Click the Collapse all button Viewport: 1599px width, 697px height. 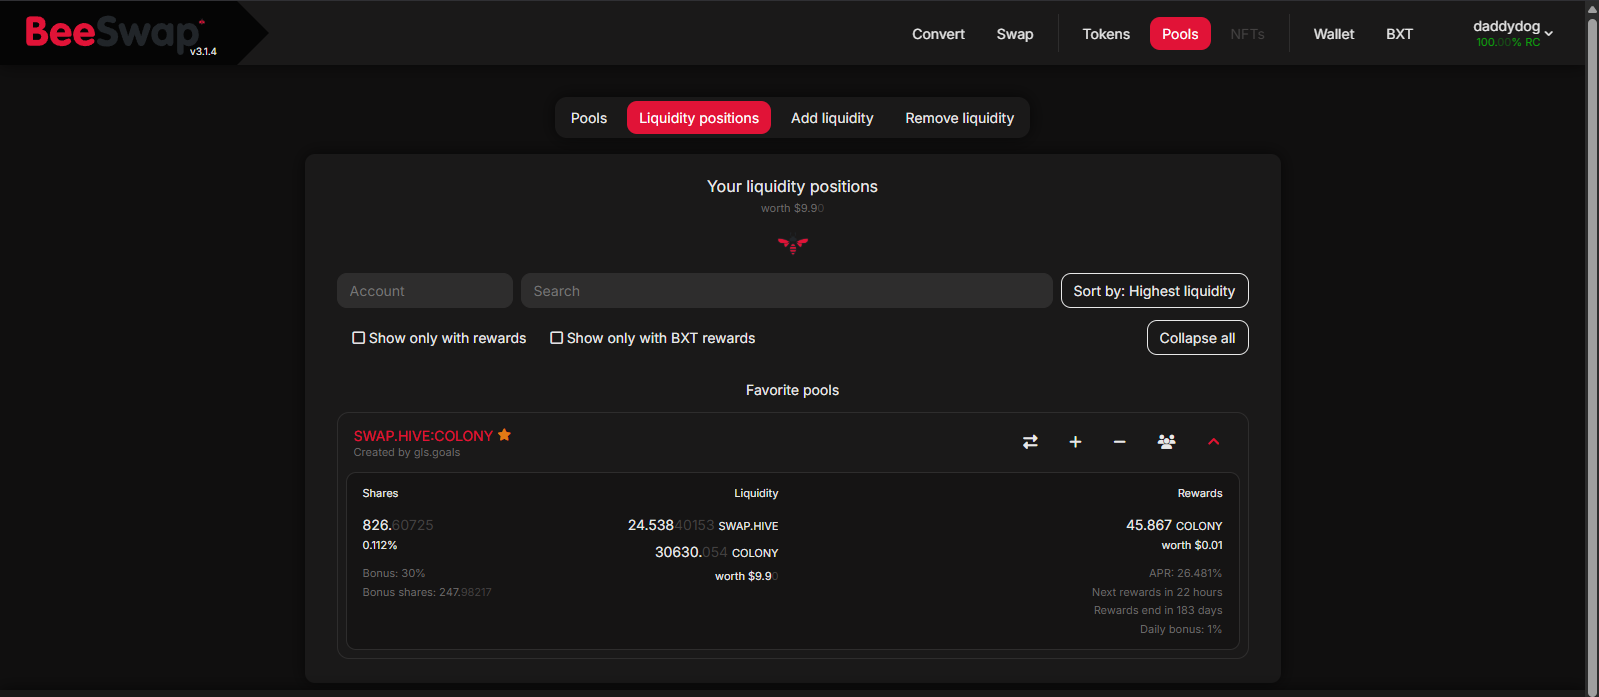click(1197, 338)
